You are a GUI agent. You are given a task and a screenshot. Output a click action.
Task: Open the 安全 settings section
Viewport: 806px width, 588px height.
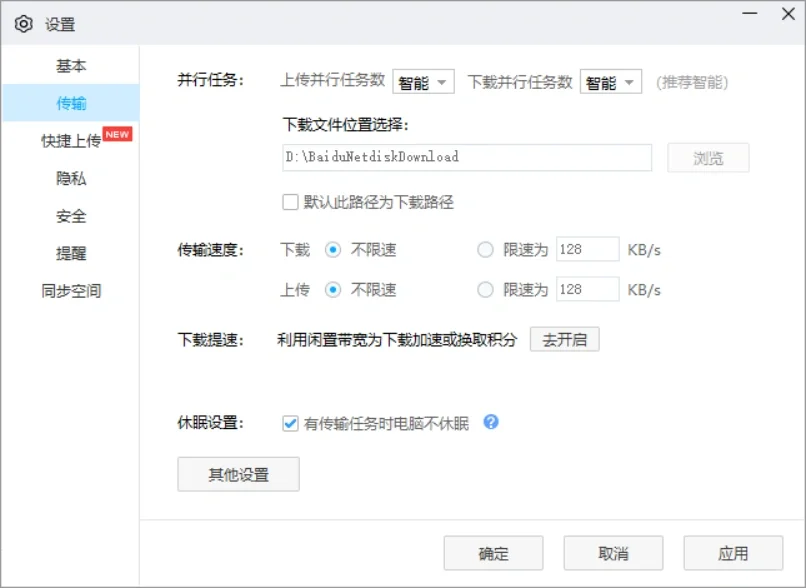tap(70, 216)
